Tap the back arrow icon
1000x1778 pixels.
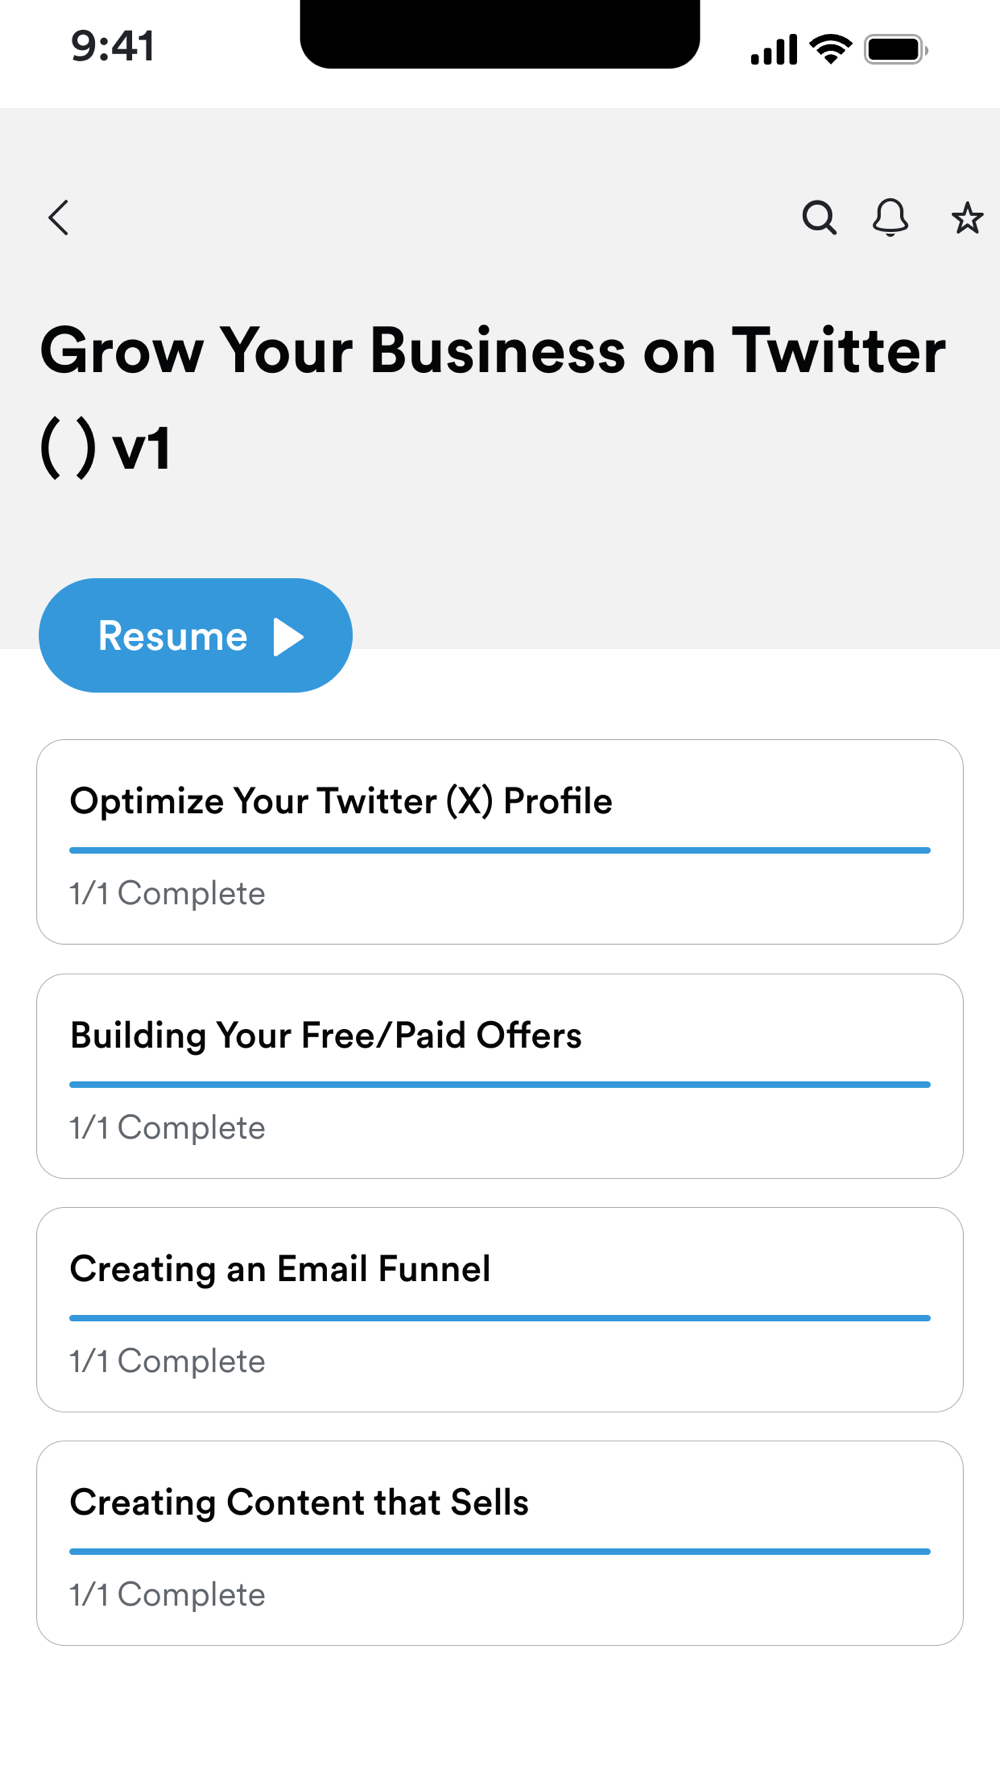(x=59, y=217)
